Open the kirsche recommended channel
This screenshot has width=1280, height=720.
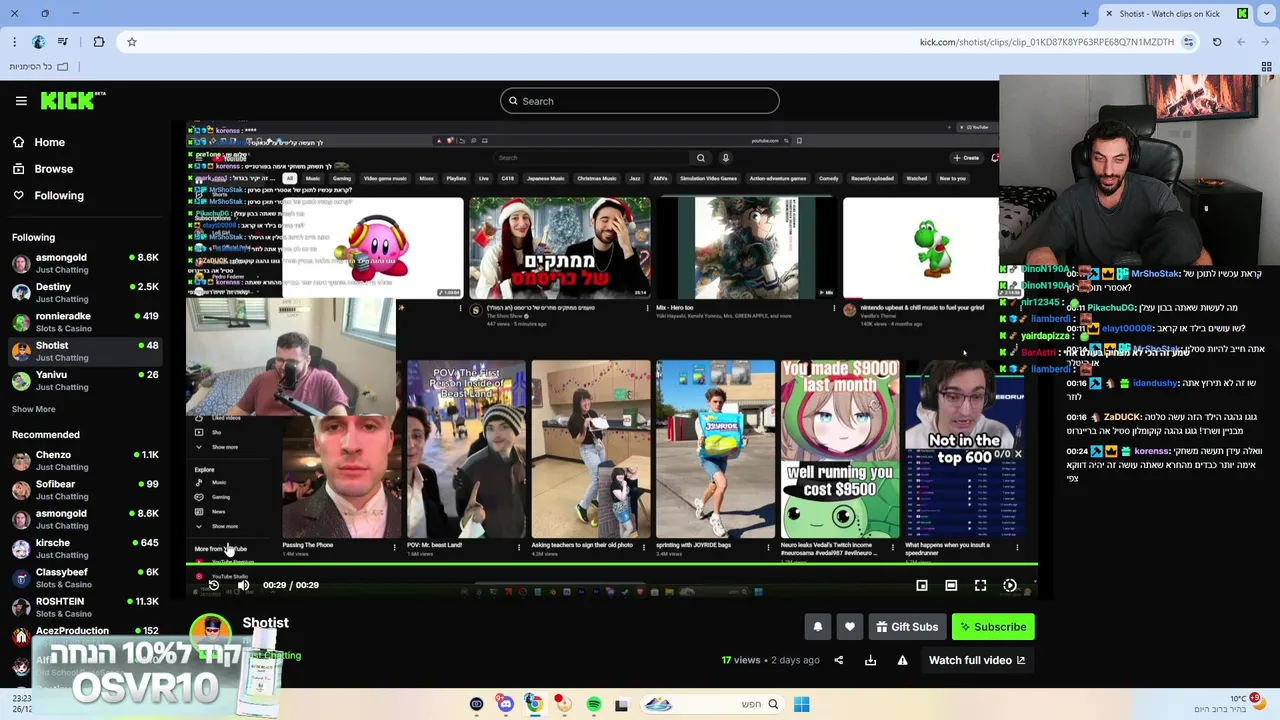(x=85, y=549)
